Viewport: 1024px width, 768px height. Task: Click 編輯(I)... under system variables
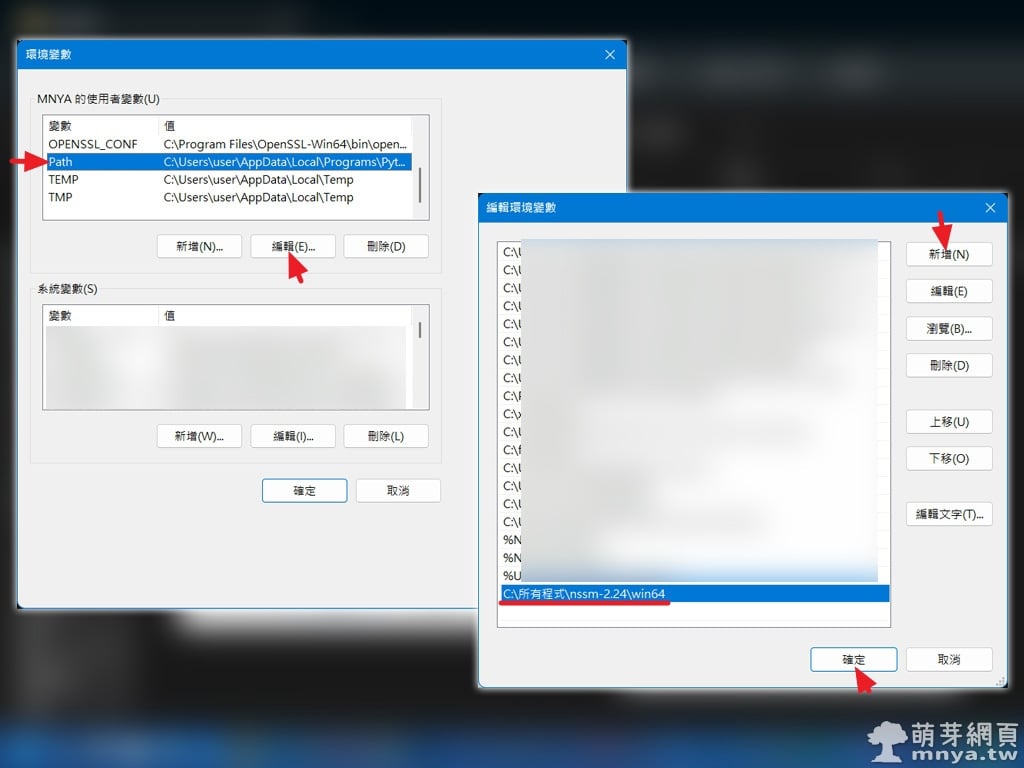(292, 436)
